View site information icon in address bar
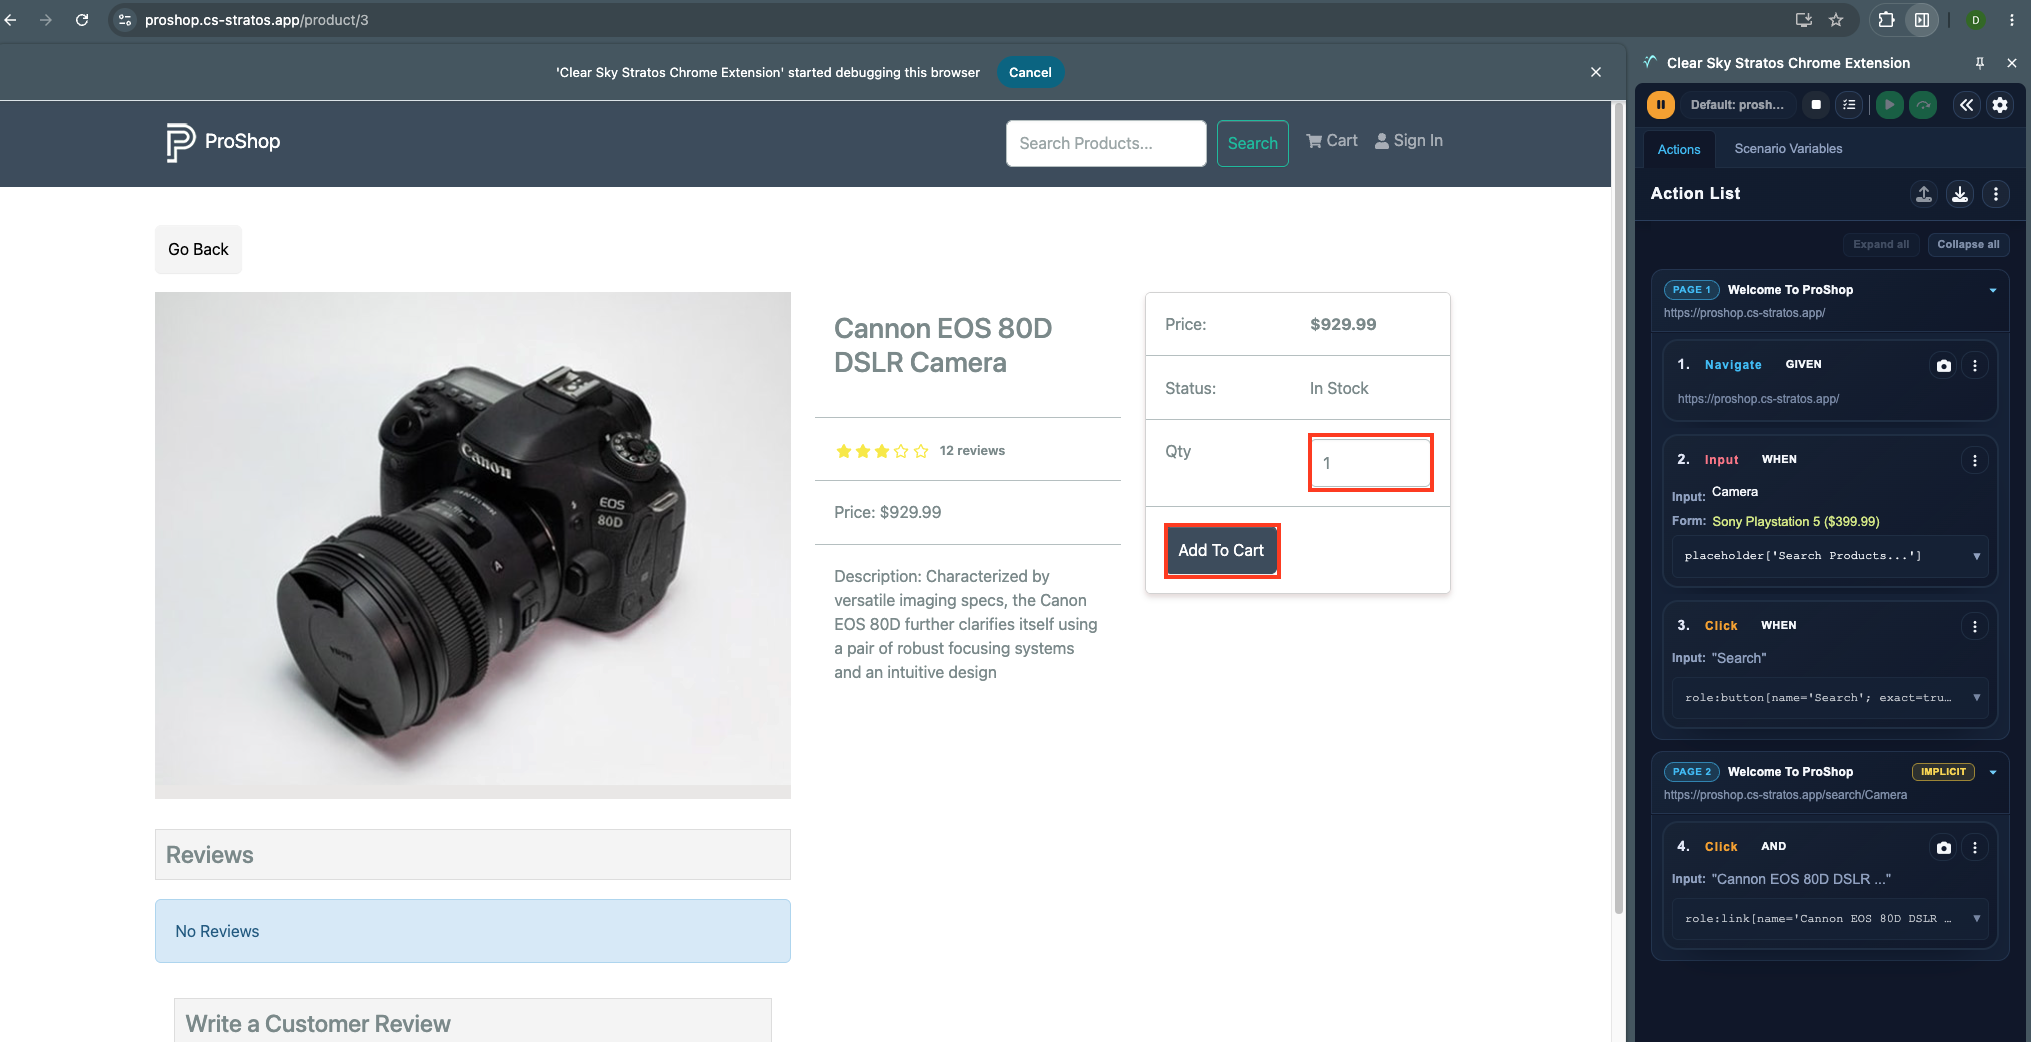This screenshot has height=1042, width=2031. (125, 20)
